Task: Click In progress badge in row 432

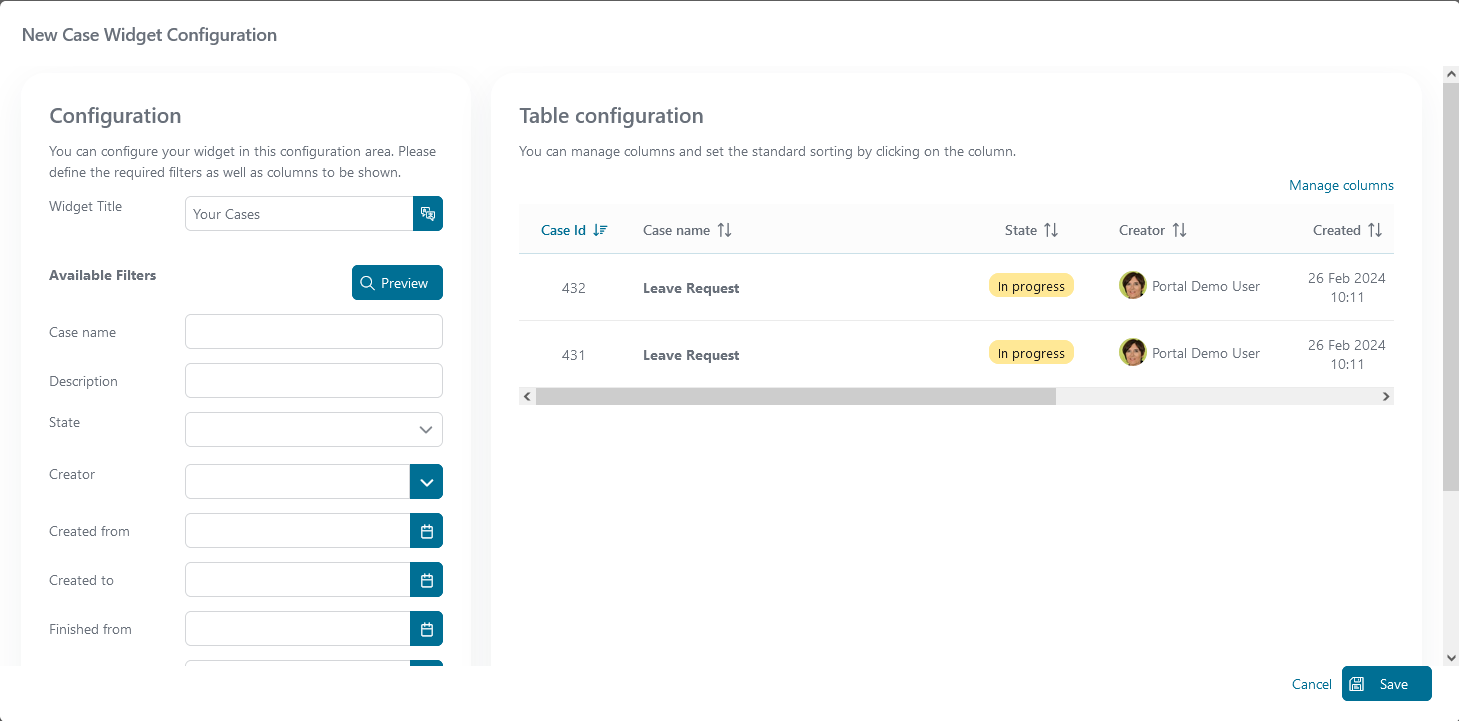Action: [1031, 286]
